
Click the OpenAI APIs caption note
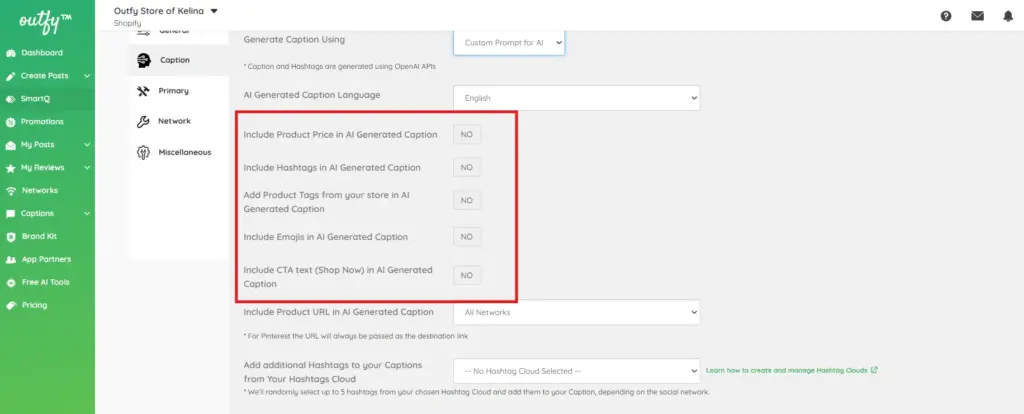click(x=340, y=66)
